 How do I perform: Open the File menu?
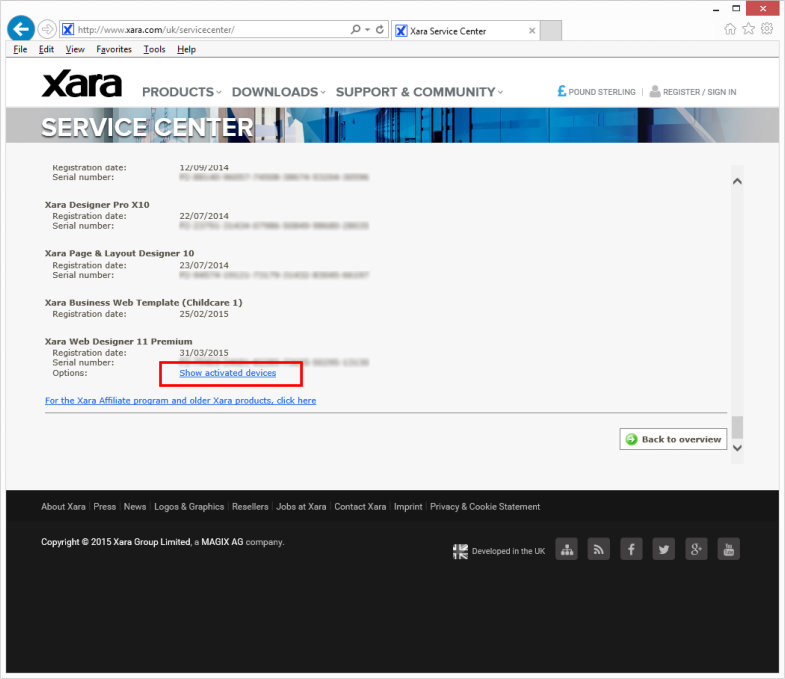(20, 49)
